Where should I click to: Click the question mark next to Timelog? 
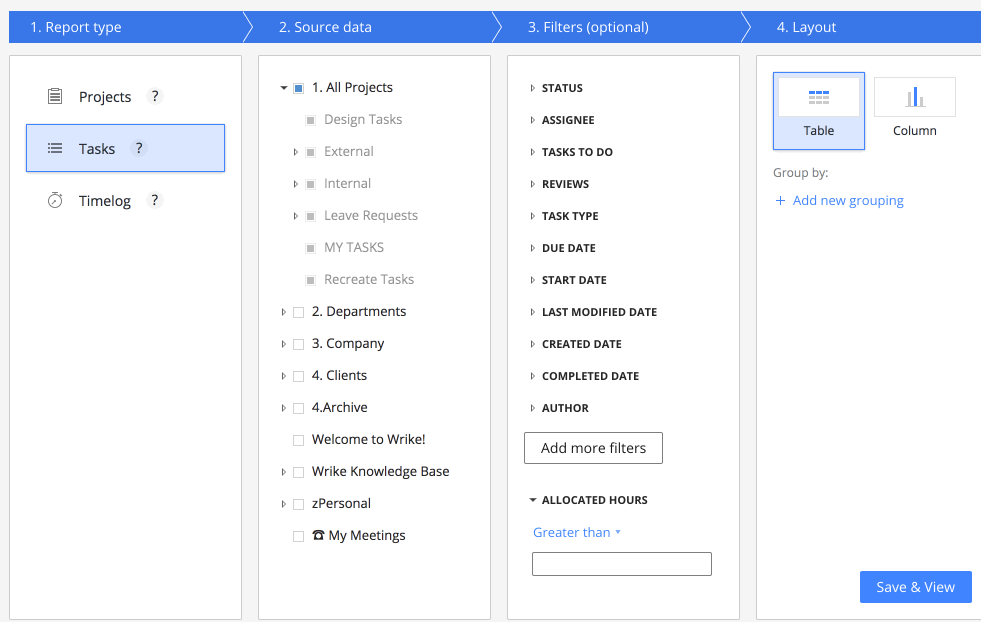click(x=154, y=201)
